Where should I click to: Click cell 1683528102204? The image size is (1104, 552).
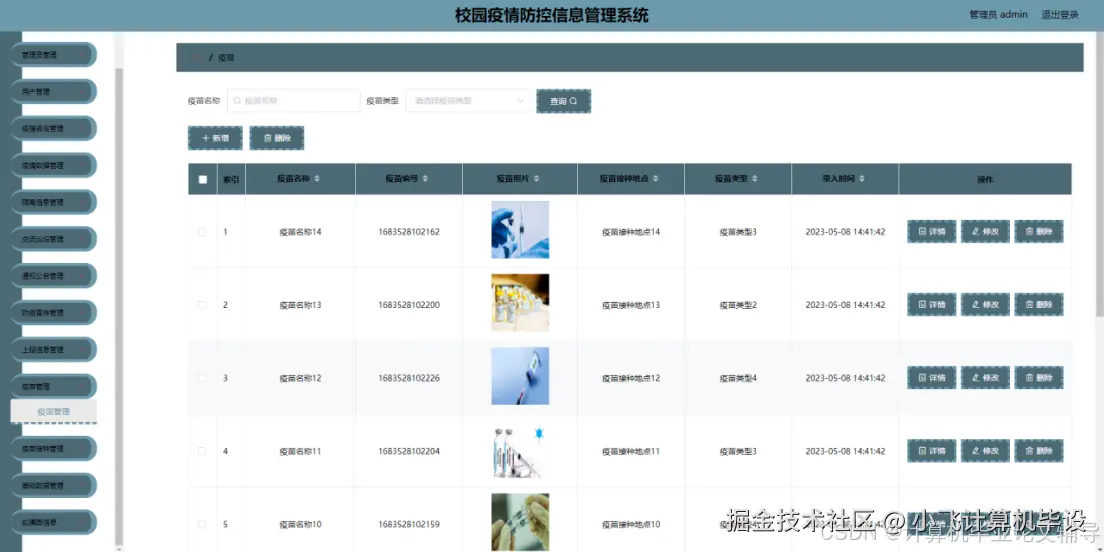point(409,451)
